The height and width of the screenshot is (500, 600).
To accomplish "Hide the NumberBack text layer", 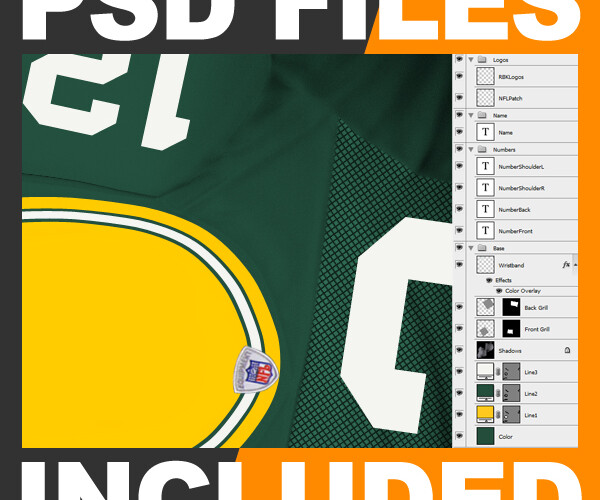I will 459,209.
